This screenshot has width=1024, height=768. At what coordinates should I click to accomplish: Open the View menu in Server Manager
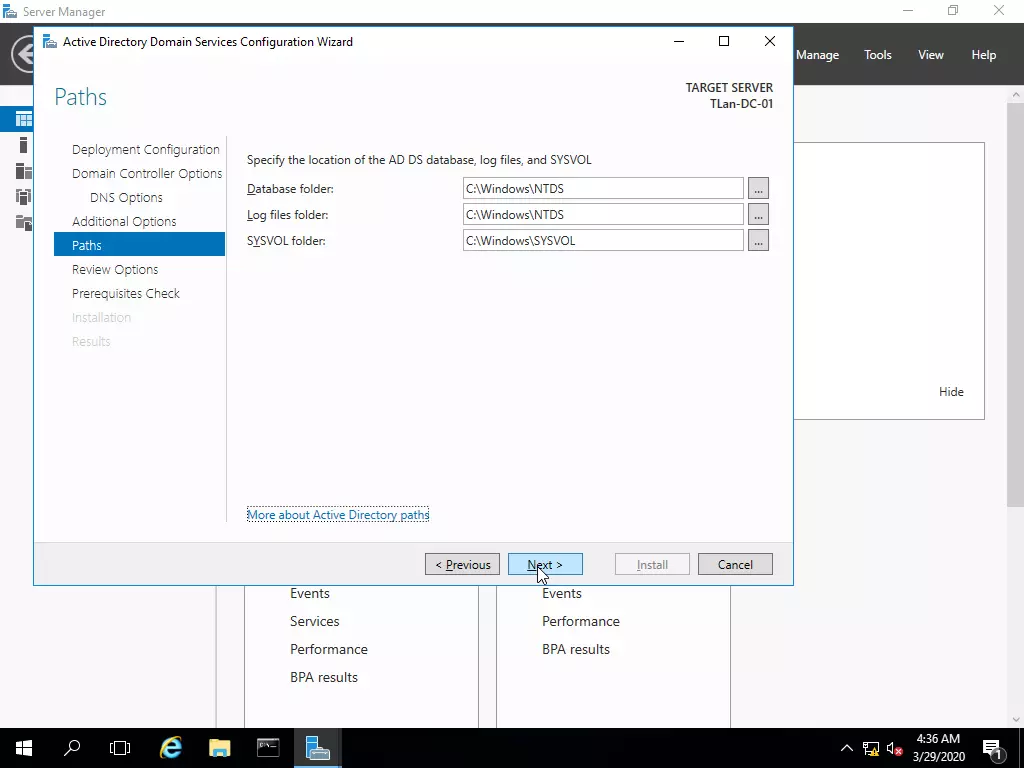click(931, 55)
